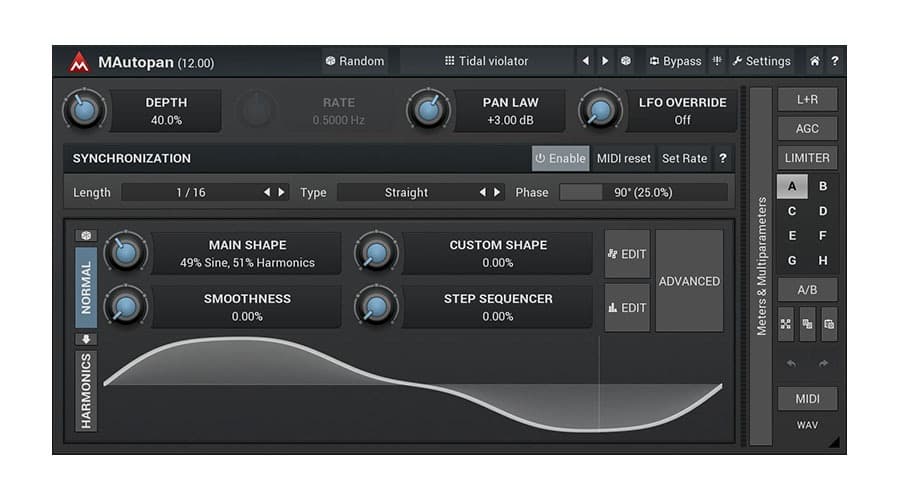Click Length next arrow
900x500 pixels.
click(281, 192)
